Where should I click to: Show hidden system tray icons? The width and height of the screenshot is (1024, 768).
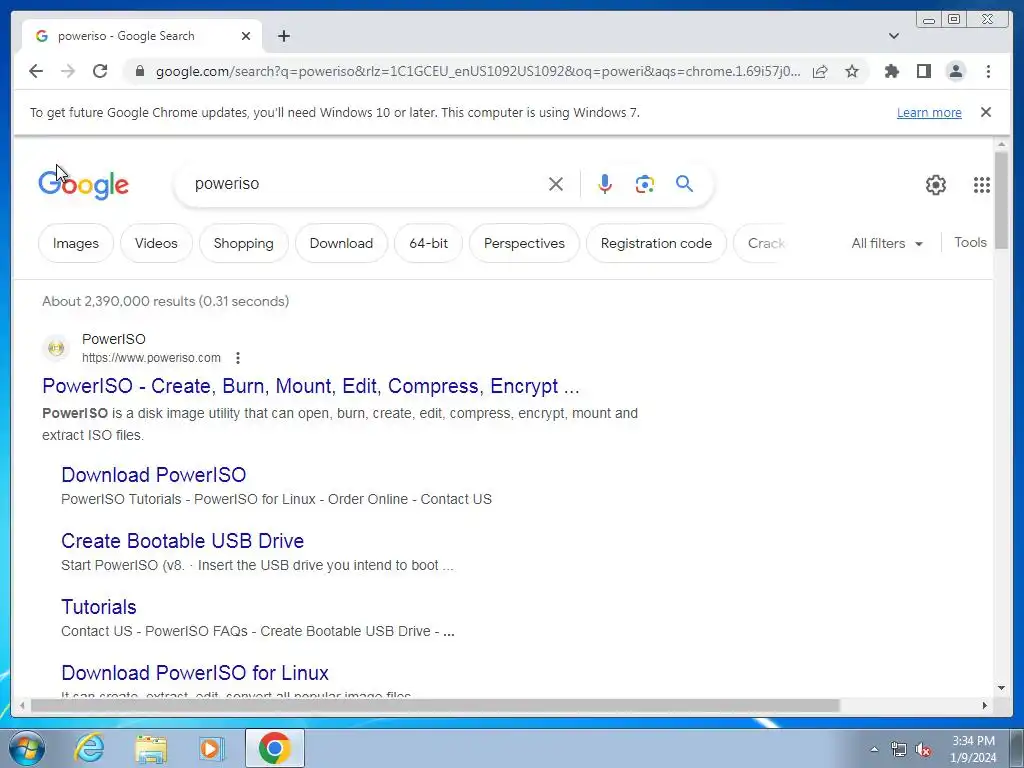coord(874,749)
